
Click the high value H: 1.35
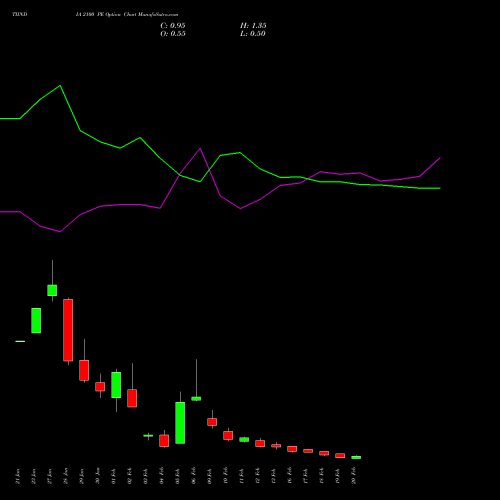click(253, 26)
